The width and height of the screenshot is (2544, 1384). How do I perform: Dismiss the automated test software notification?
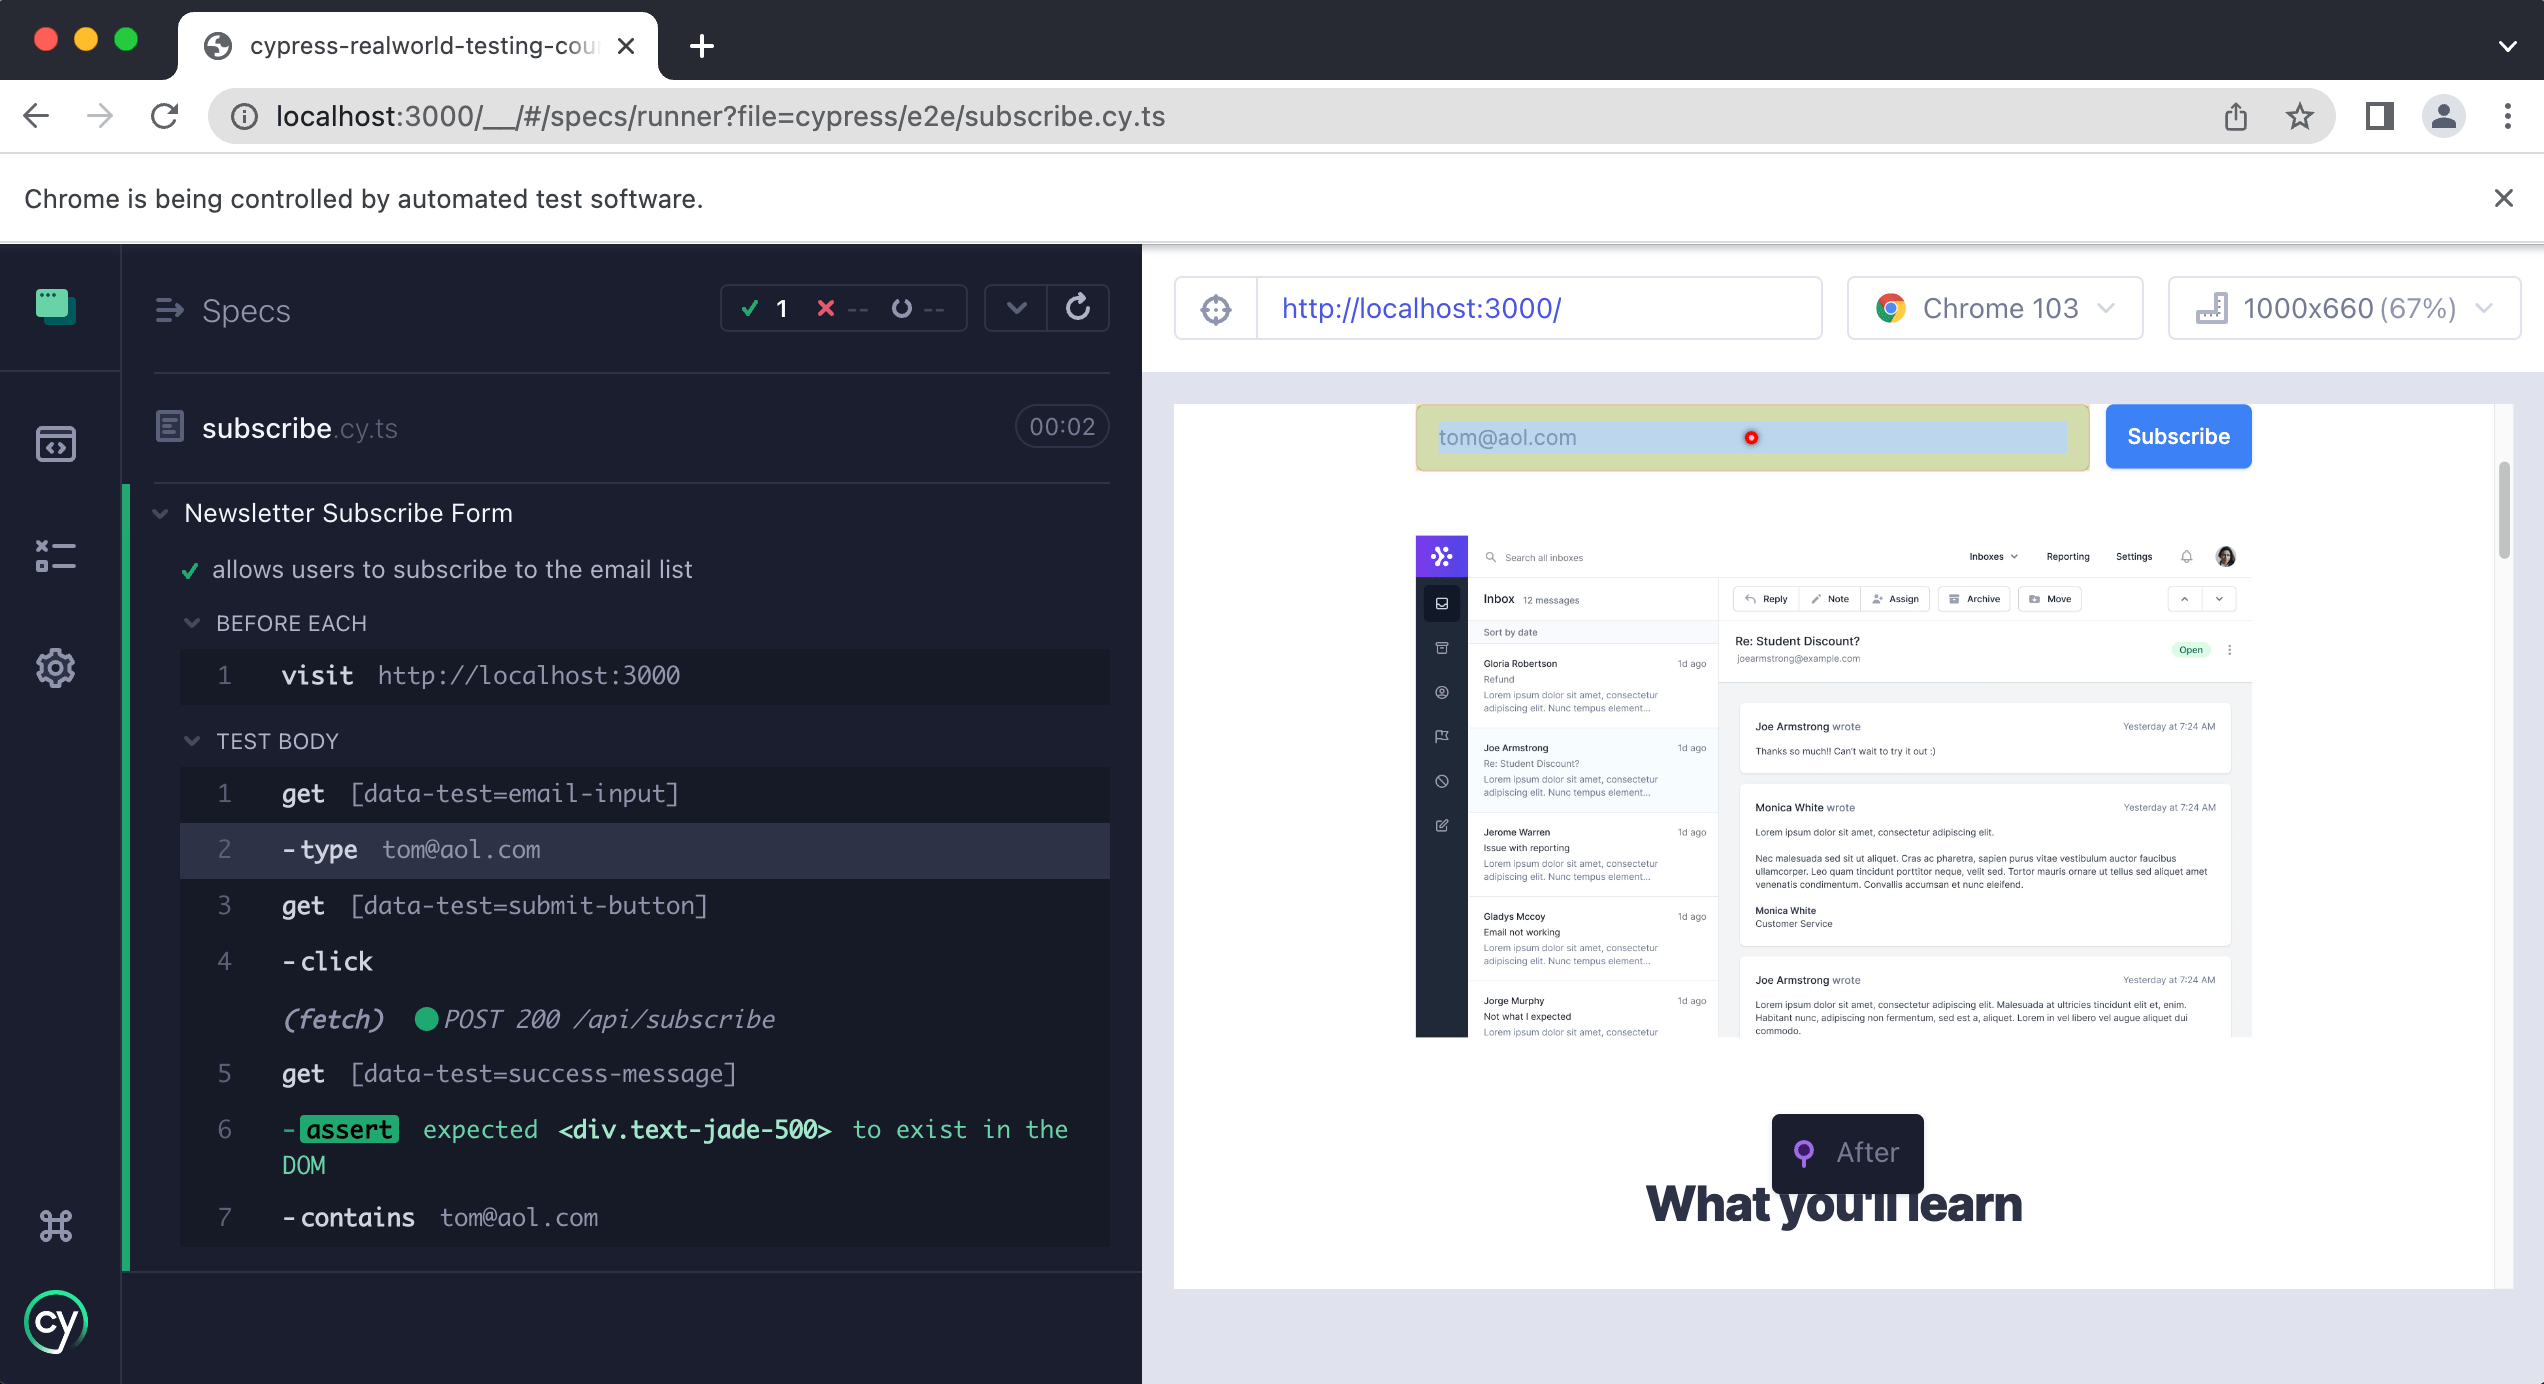click(x=2504, y=198)
